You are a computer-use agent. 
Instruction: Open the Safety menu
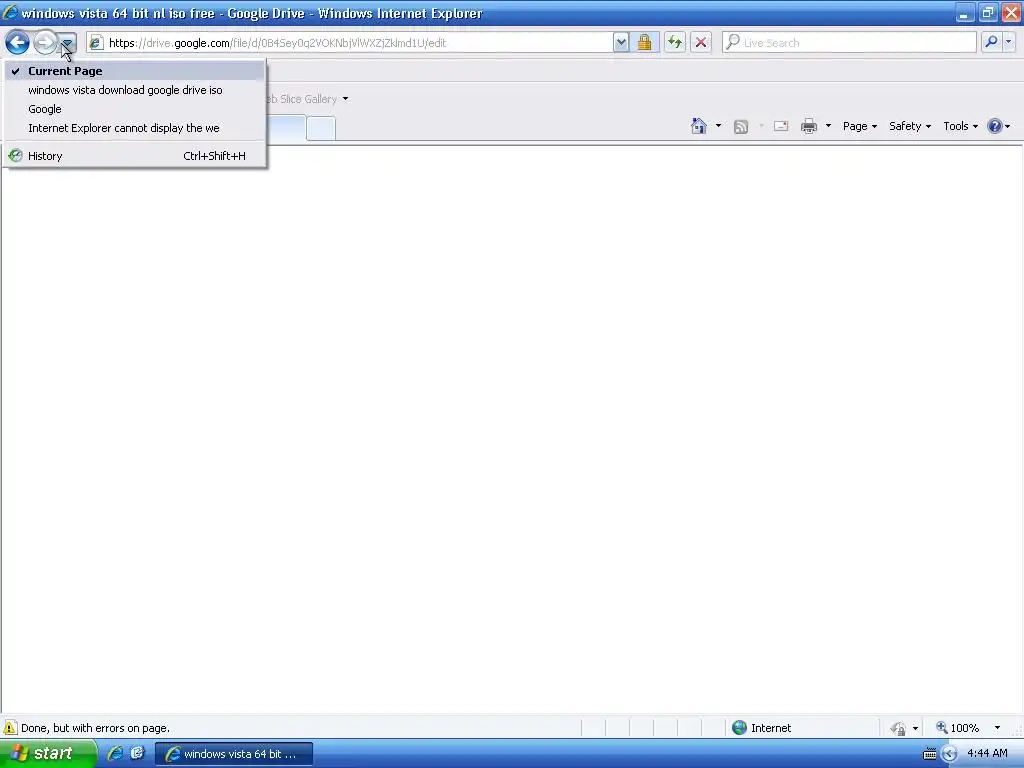pyautogui.click(x=910, y=126)
